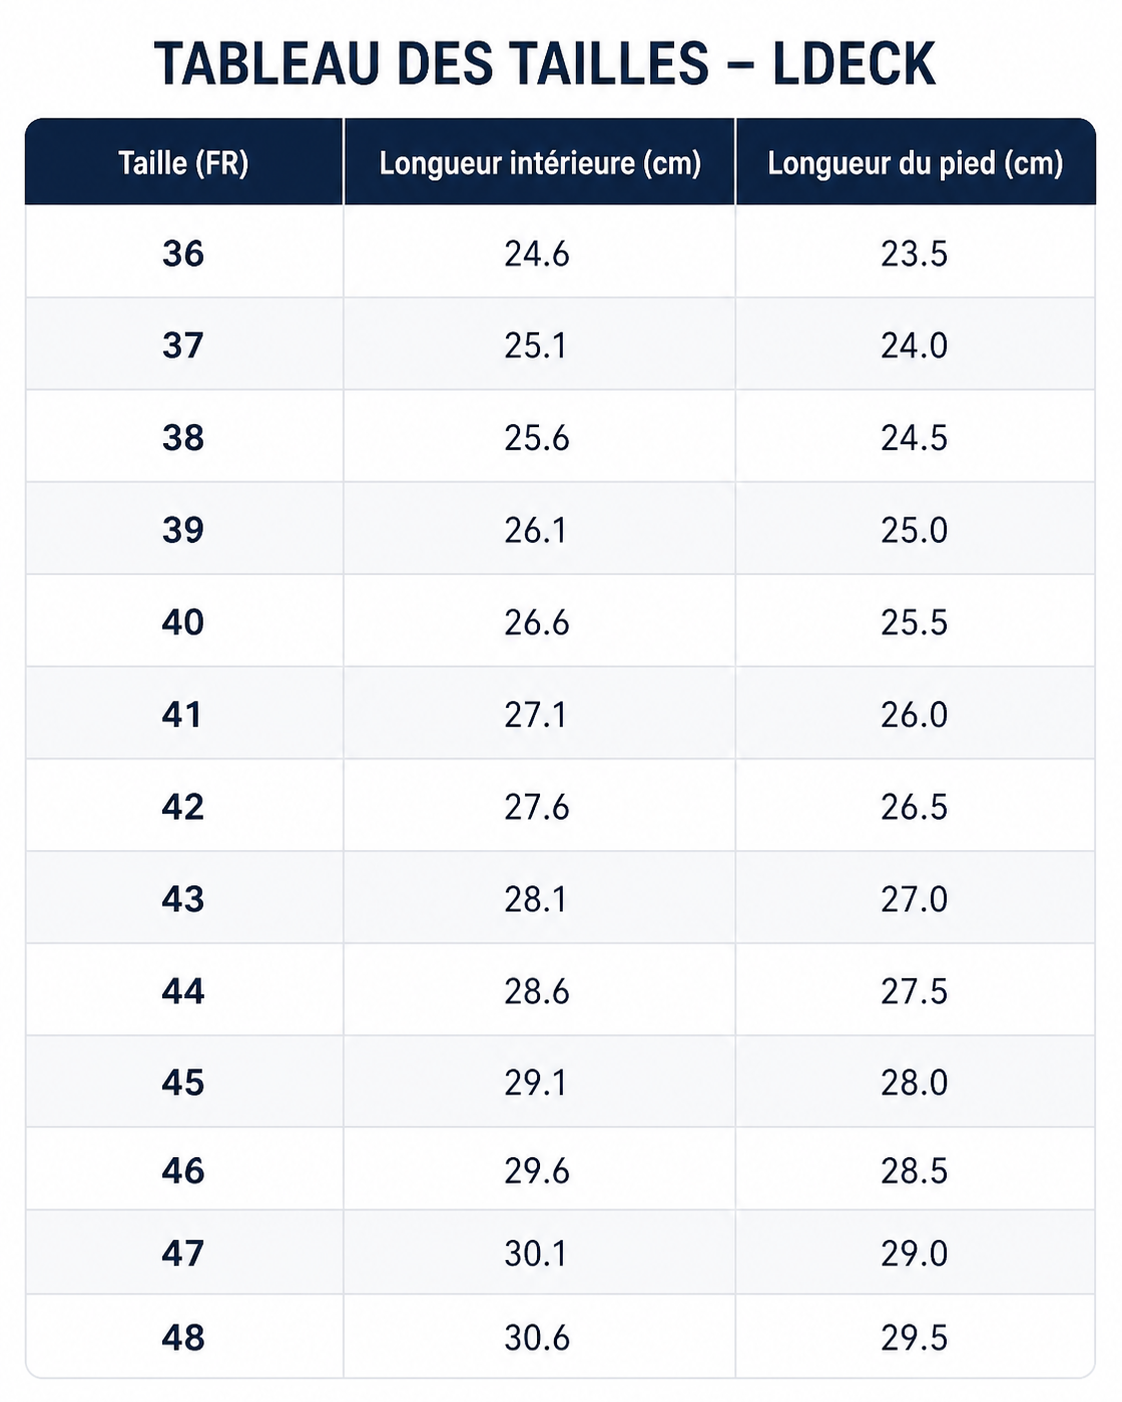Viewport: 1122px width, 1402px height.
Task: Click the title TABLEAU DES TAILLES – LDECK
Action: (545, 64)
